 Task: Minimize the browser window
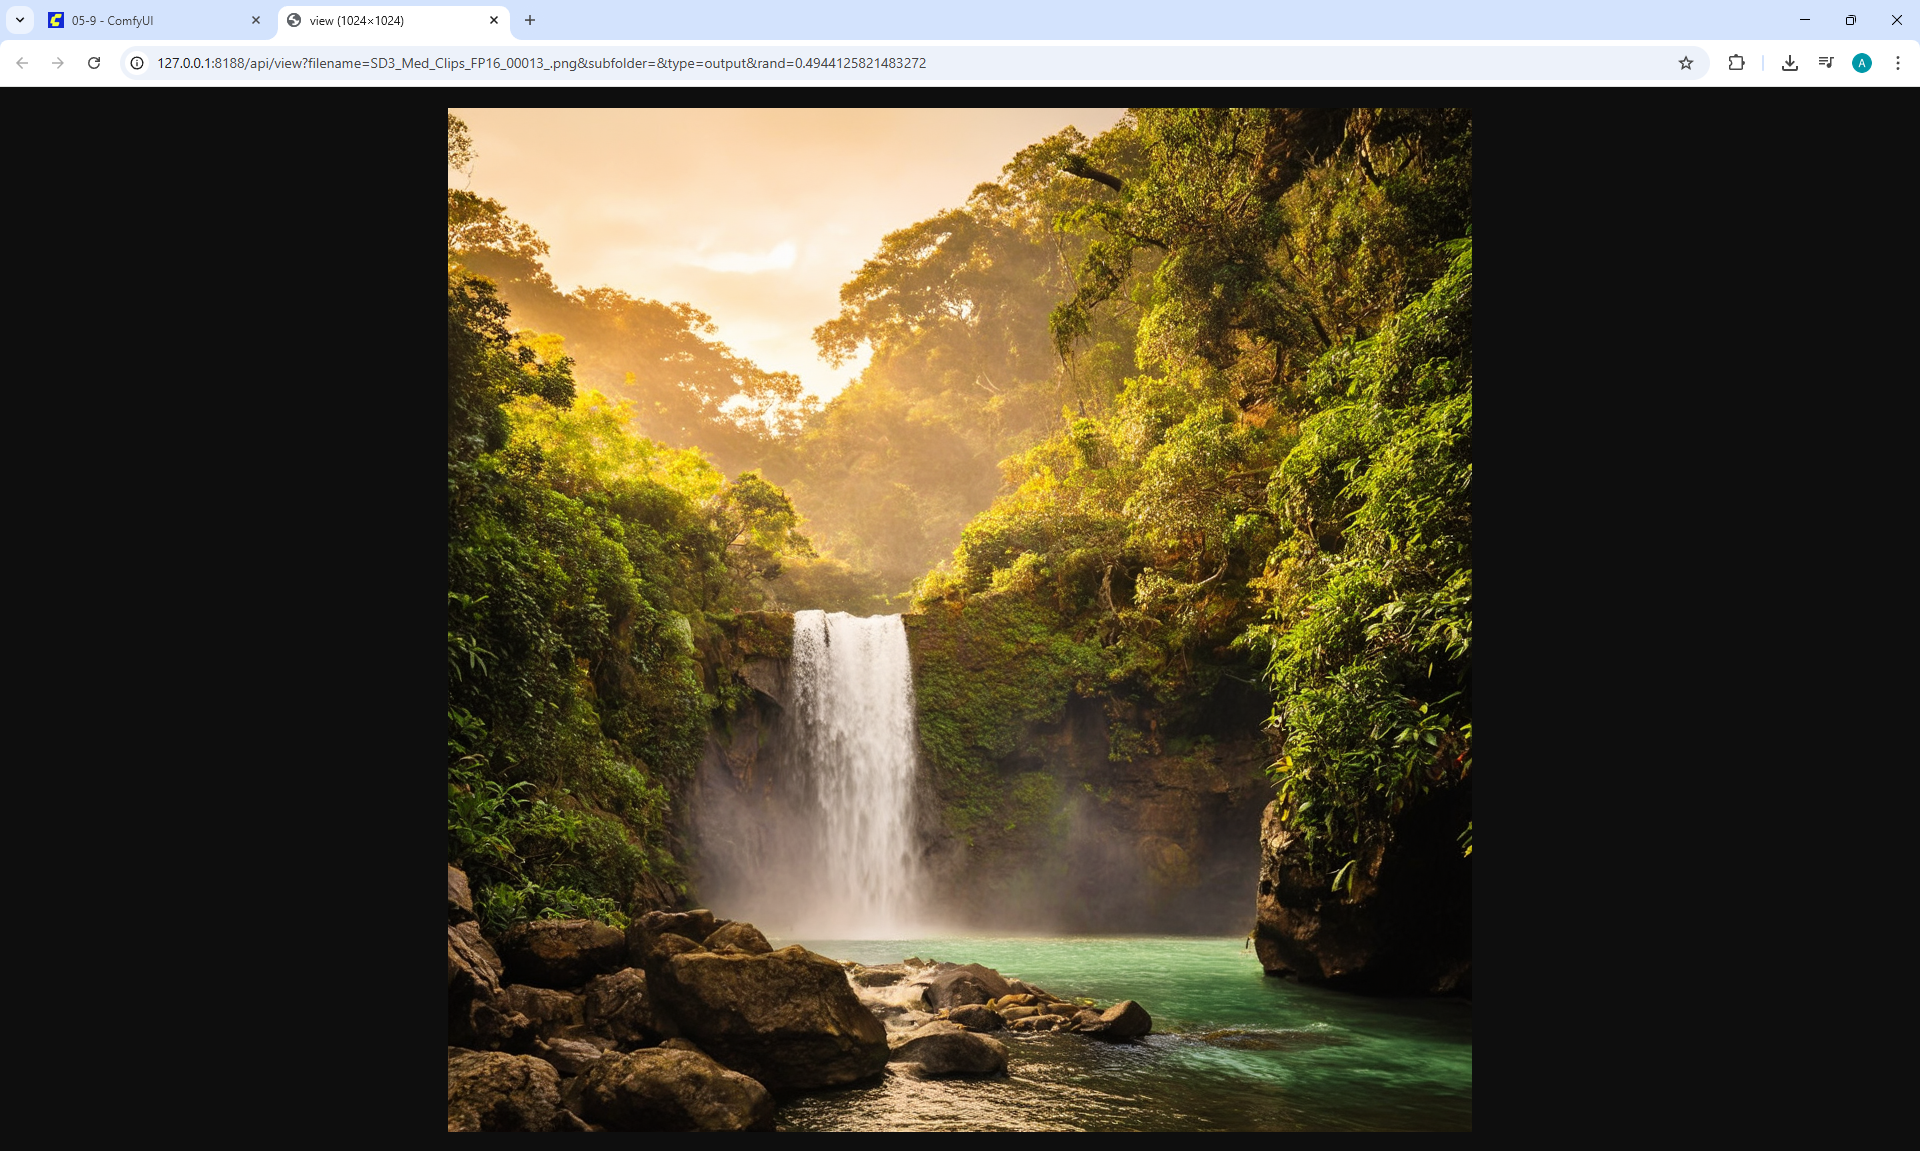click(x=1804, y=20)
